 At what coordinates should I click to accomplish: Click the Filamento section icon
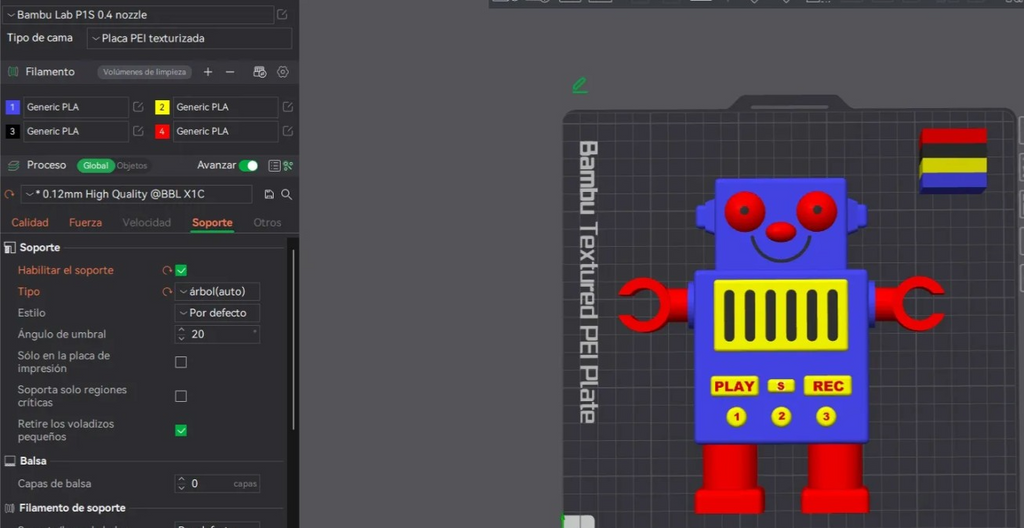click(12, 72)
